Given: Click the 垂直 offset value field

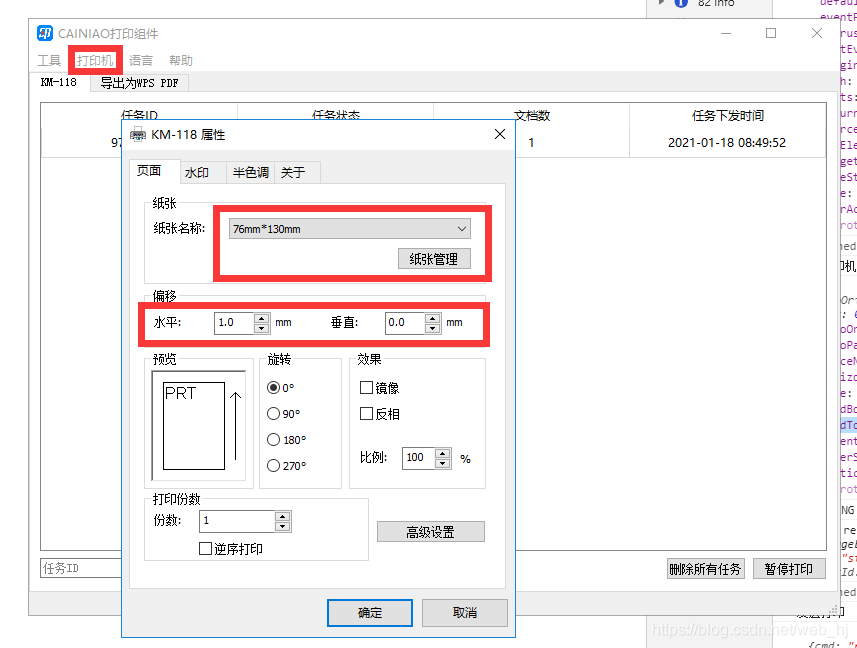Looking at the screenshot, I should tap(405, 323).
